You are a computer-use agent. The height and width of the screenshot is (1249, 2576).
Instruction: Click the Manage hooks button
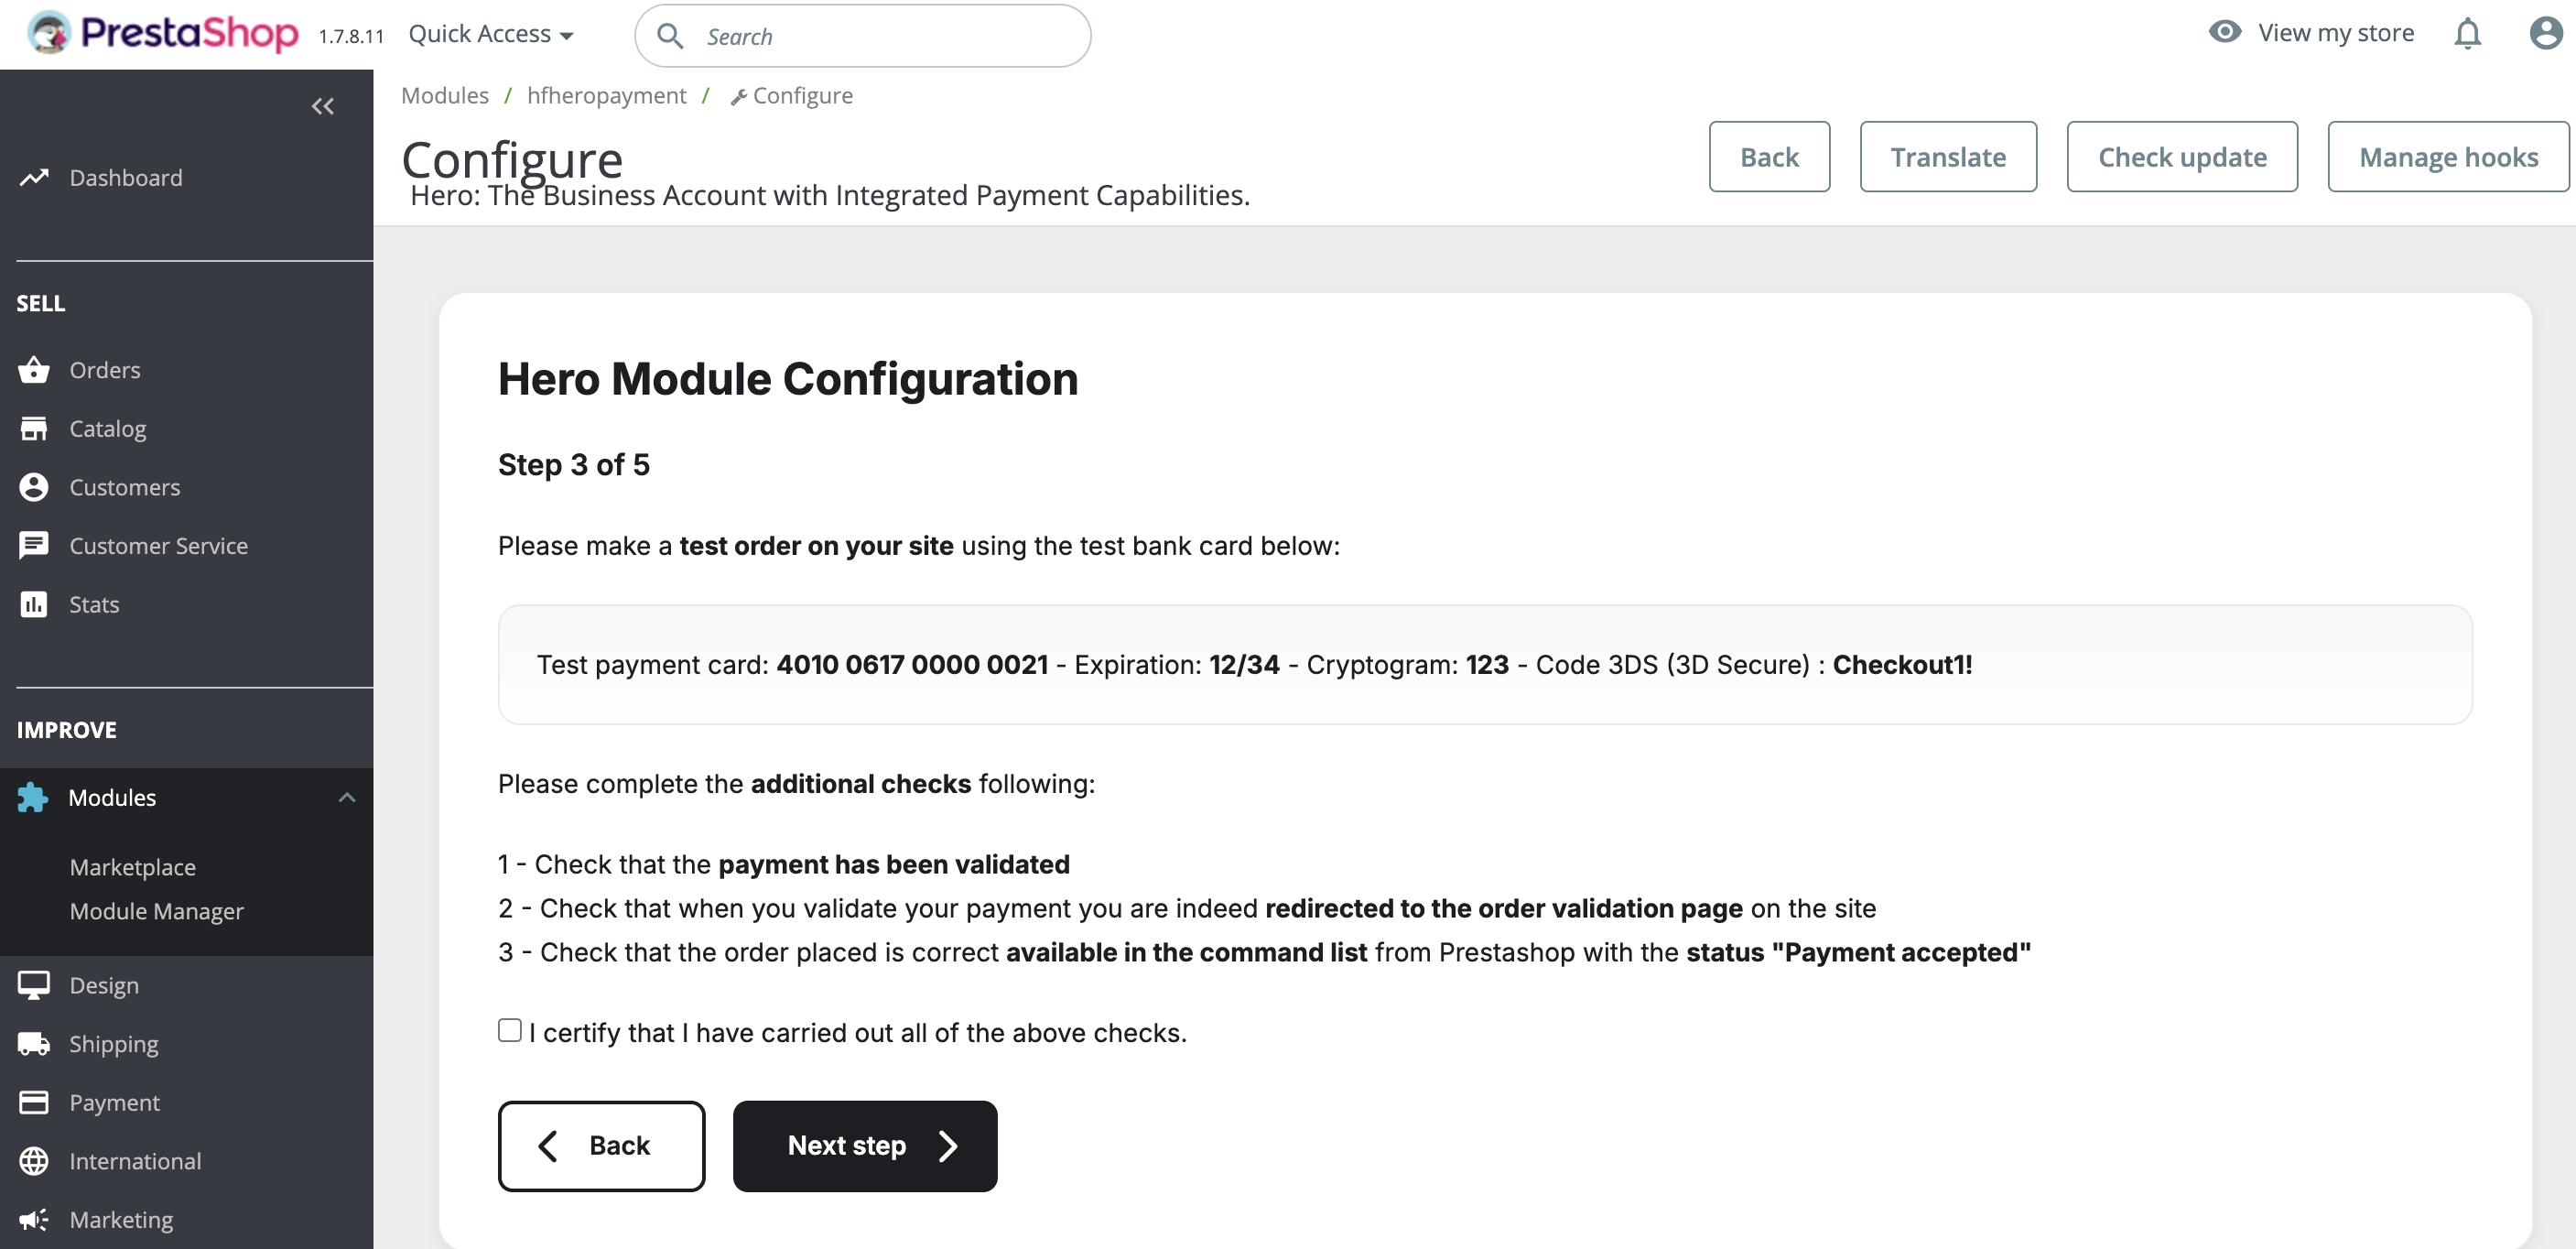pyautogui.click(x=2447, y=156)
